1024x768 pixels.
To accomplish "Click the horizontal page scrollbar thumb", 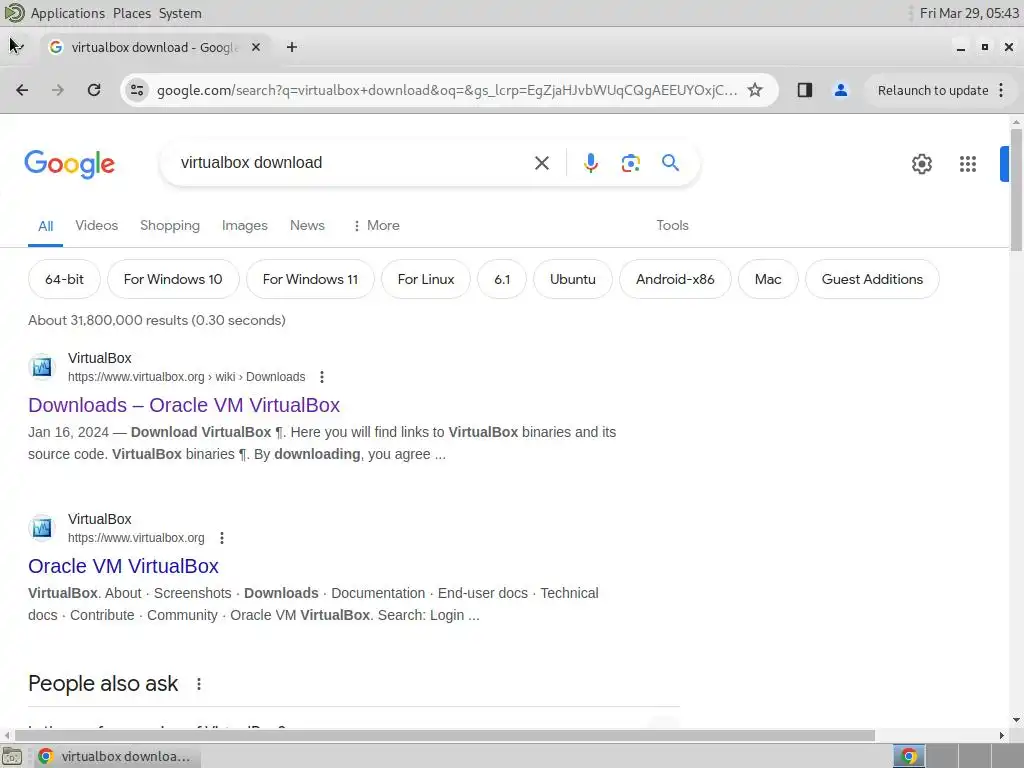I will point(444,735).
